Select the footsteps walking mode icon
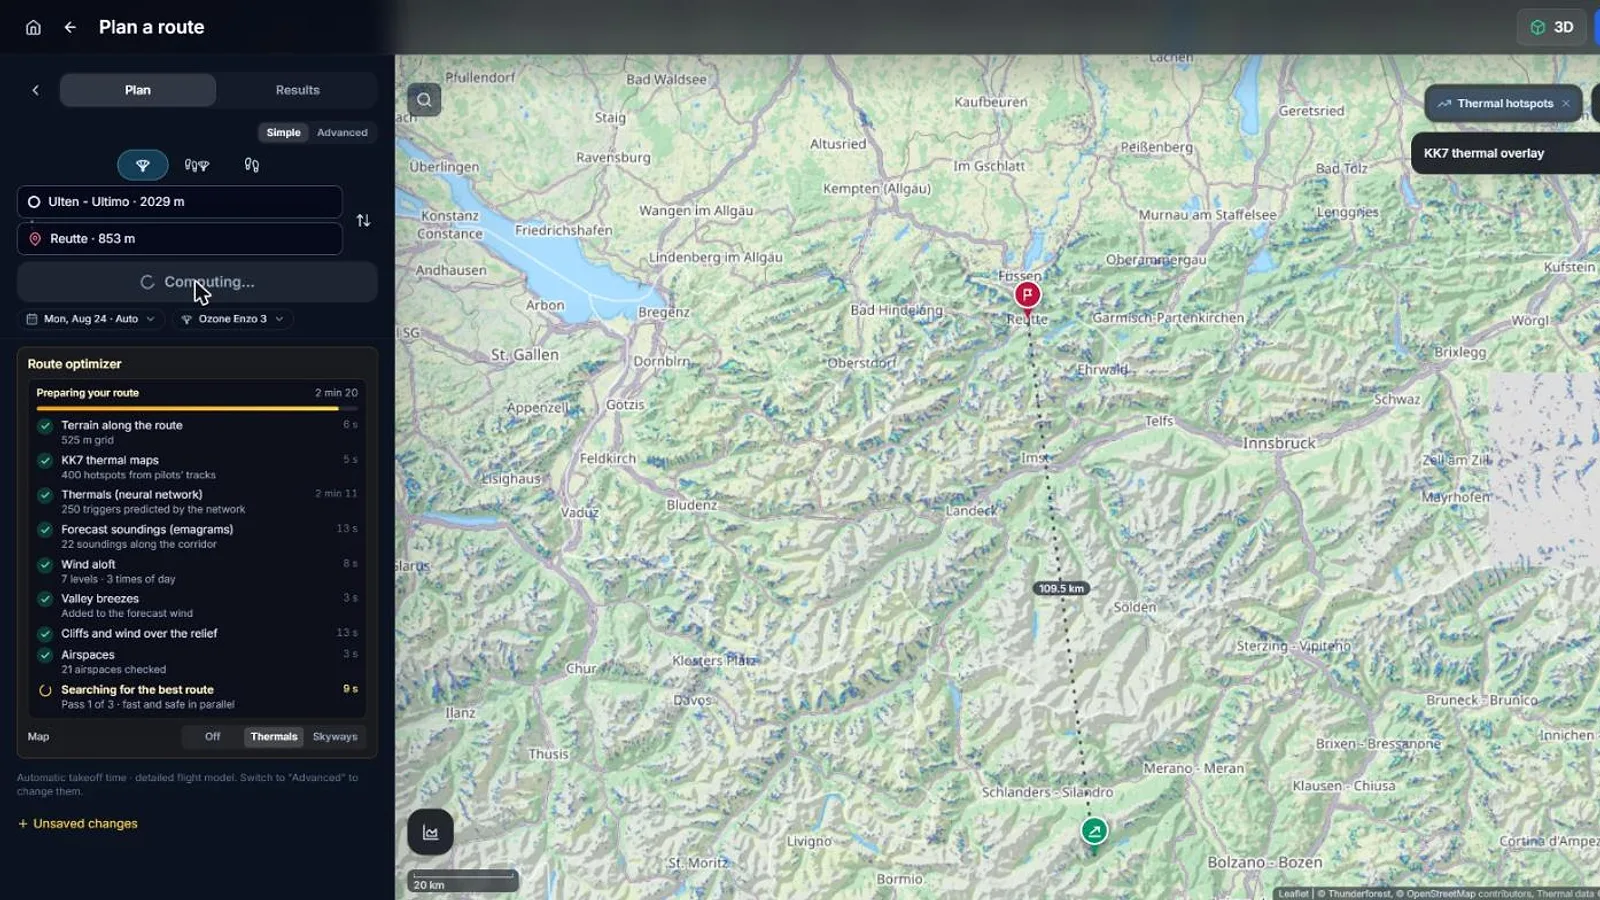 252,165
